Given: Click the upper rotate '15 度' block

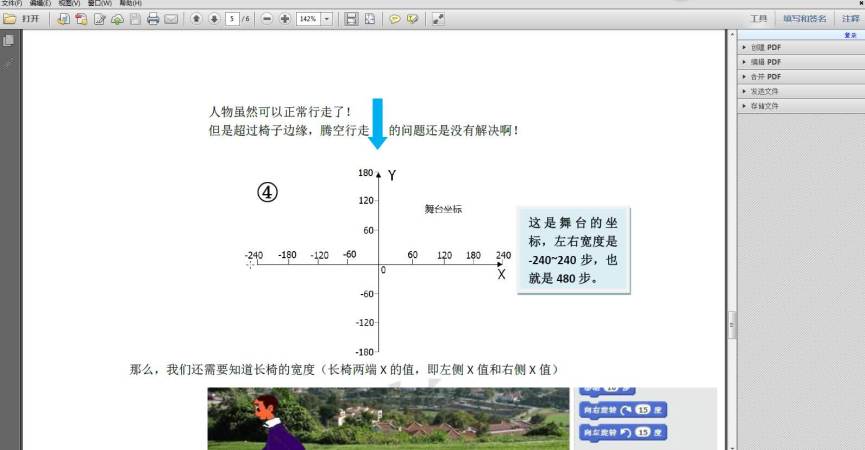Looking at the screenshot, I should click(623, 410).
